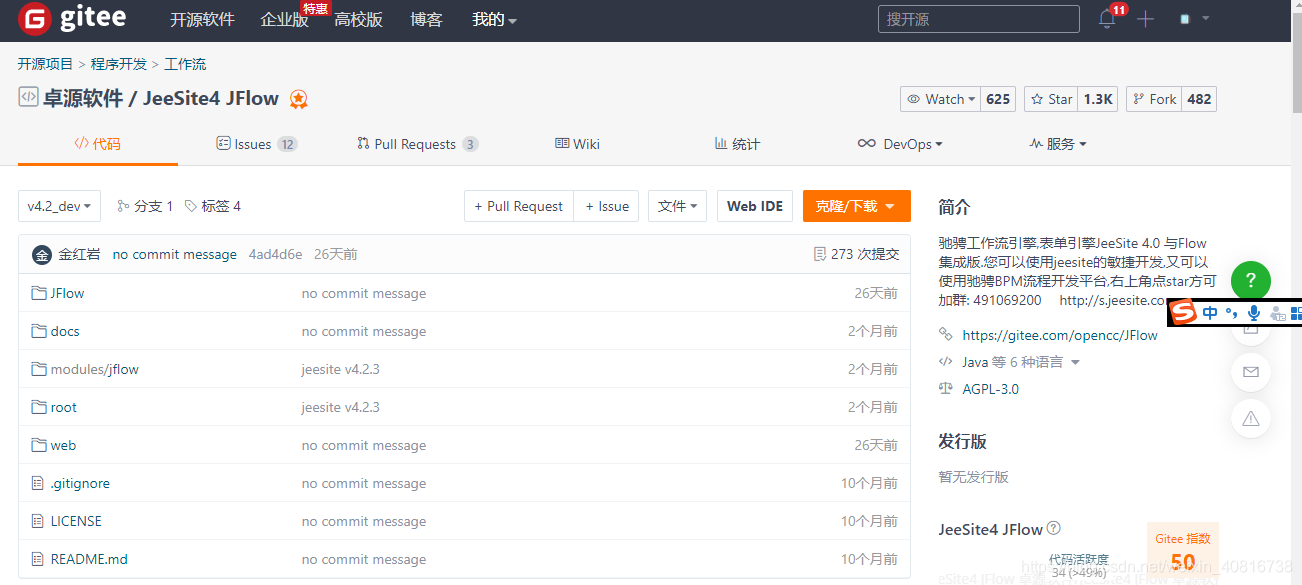
Task: Open the root folder
Action: [63, 407]
